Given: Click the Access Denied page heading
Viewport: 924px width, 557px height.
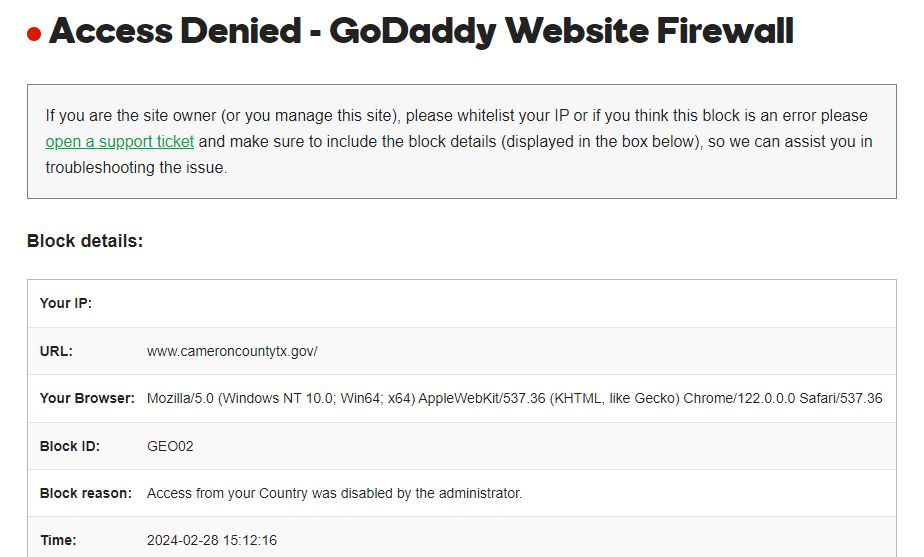Looking at the screenshot, I should pos(420,33).
